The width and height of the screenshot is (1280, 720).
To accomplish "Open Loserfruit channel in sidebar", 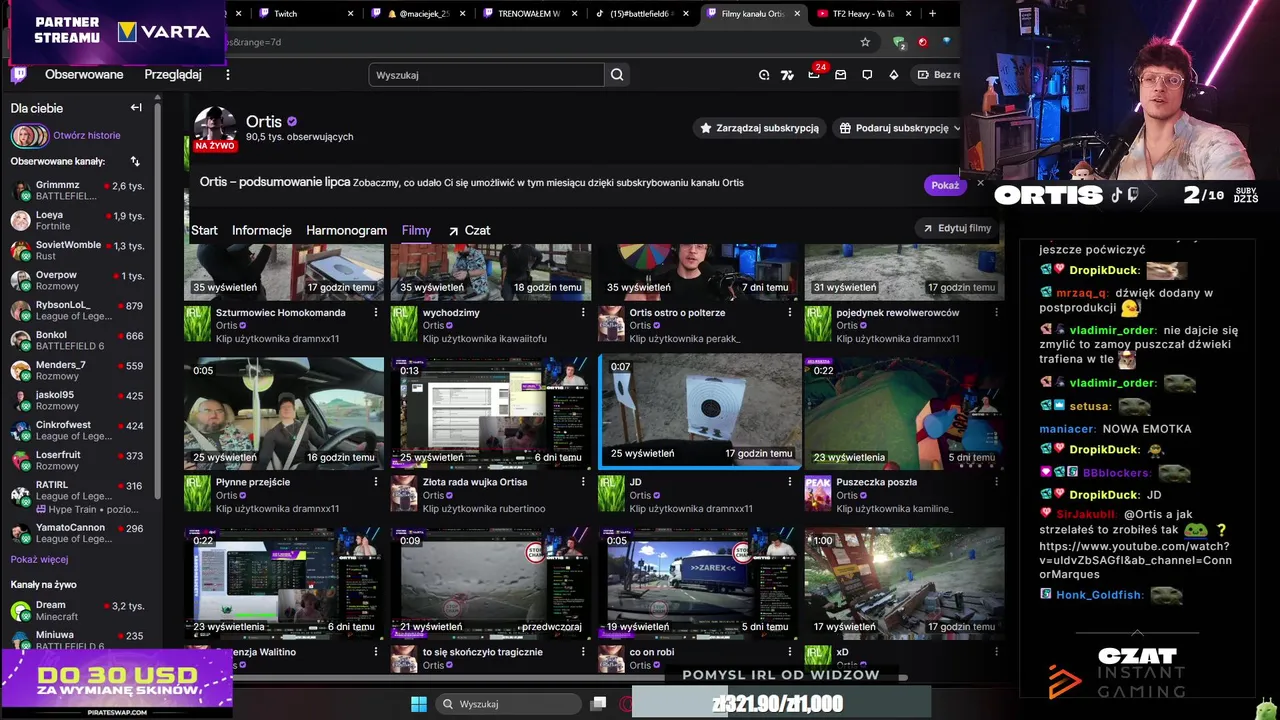I will pyautogui.click(x=78, y=460).
